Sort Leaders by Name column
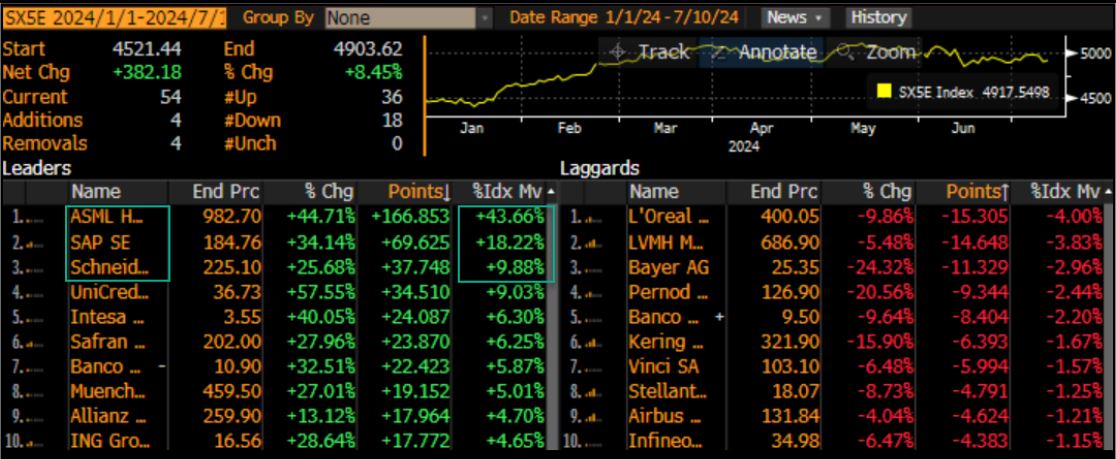1116x459 pixels. pos(96,191)
